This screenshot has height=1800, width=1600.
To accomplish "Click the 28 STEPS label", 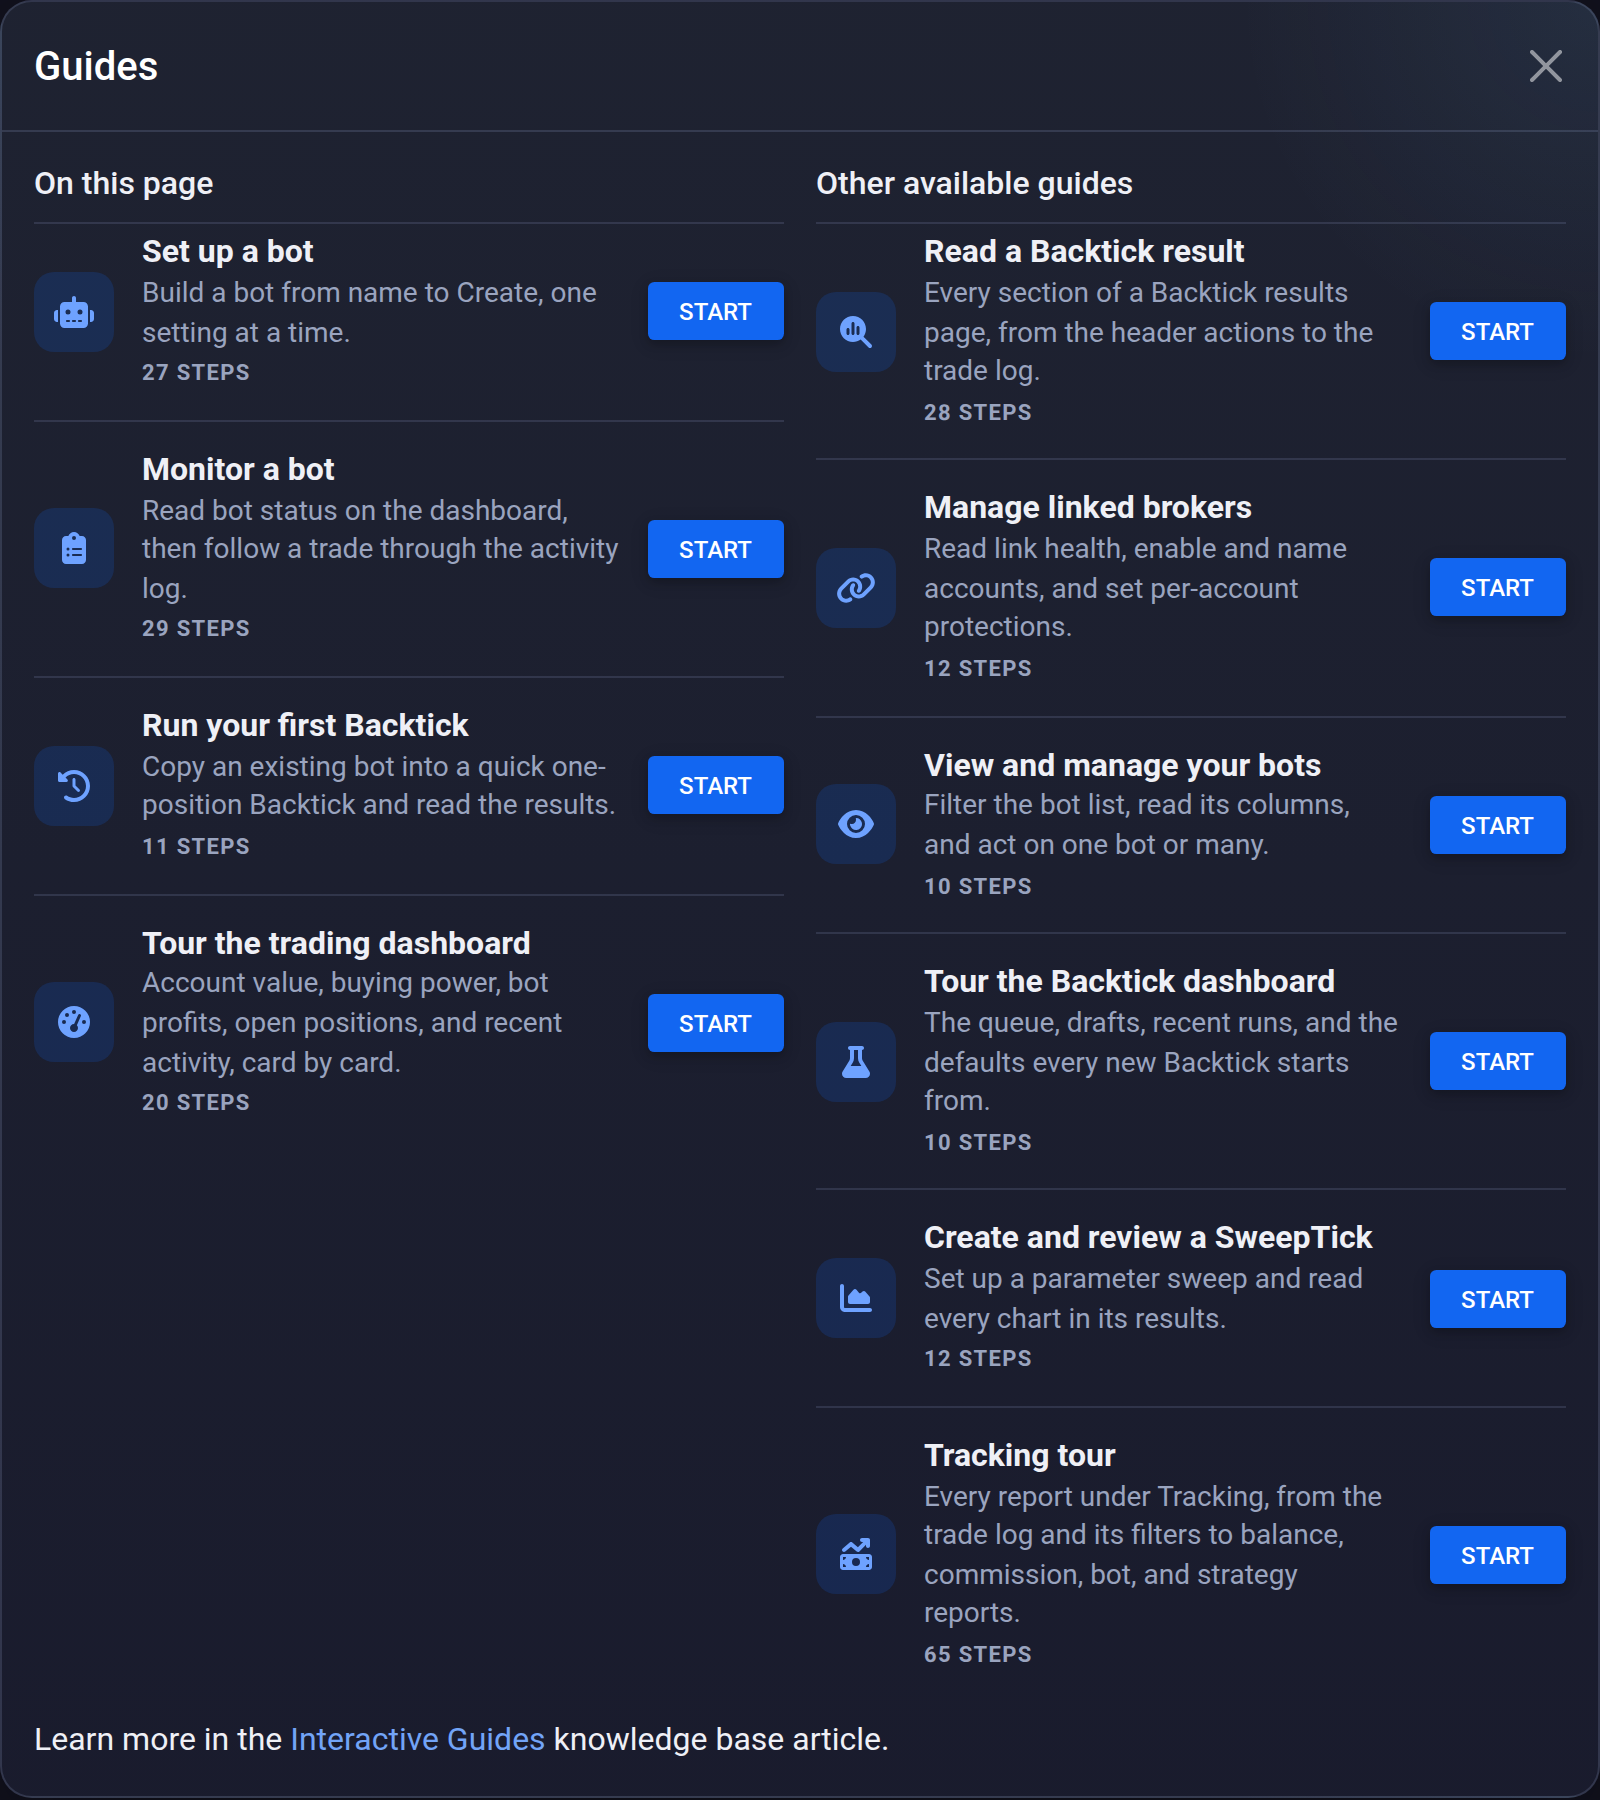I will pyautogui.click(x=977, y=412).
